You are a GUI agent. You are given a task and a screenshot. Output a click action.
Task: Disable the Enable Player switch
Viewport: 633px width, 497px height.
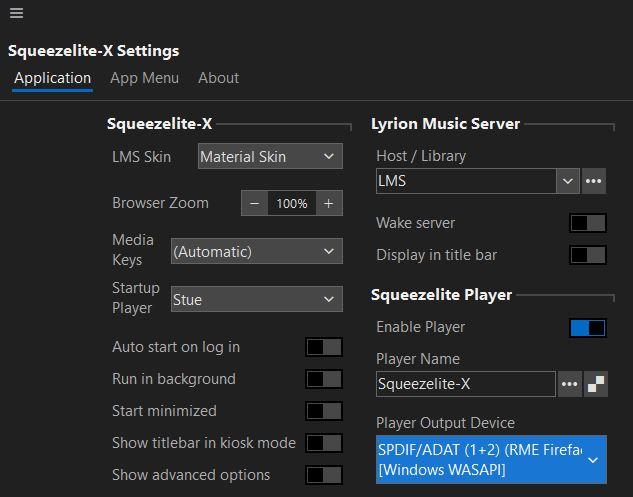588,328
